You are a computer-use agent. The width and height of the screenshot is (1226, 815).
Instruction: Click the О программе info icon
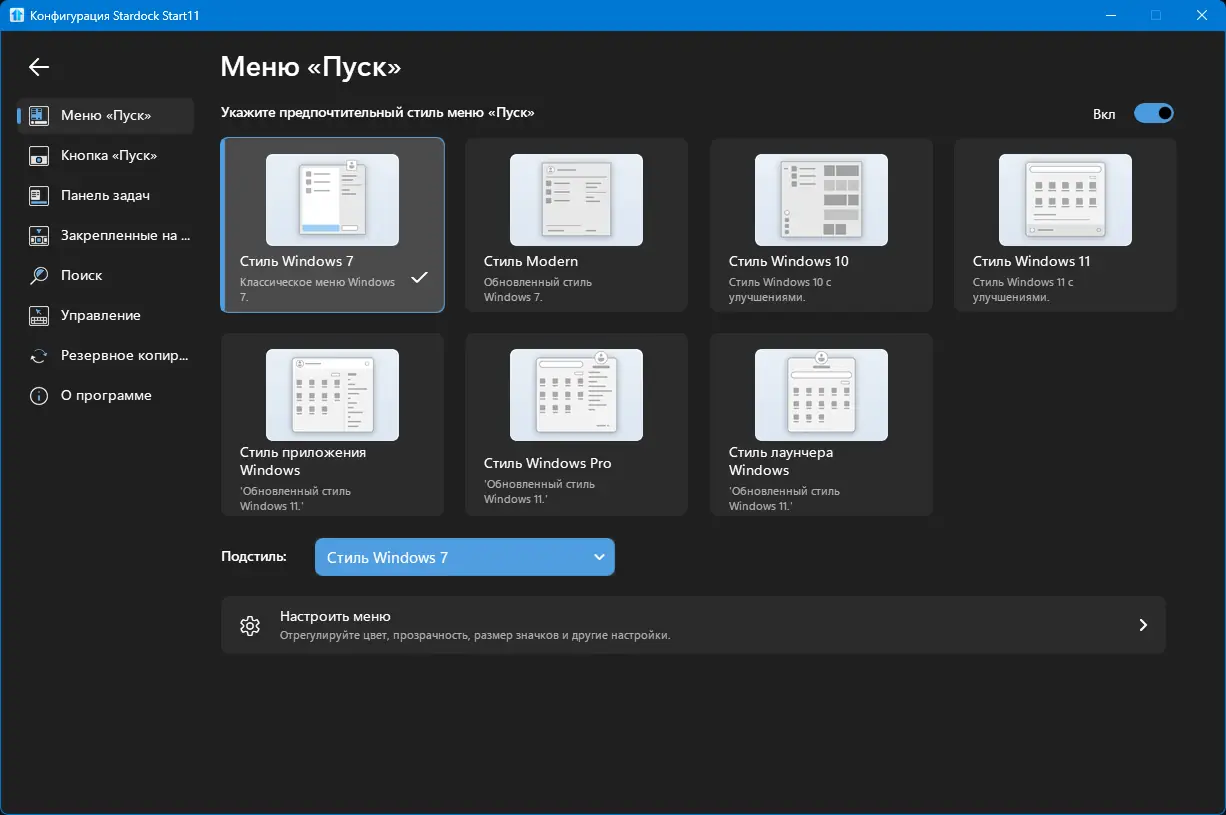[39, 396]
